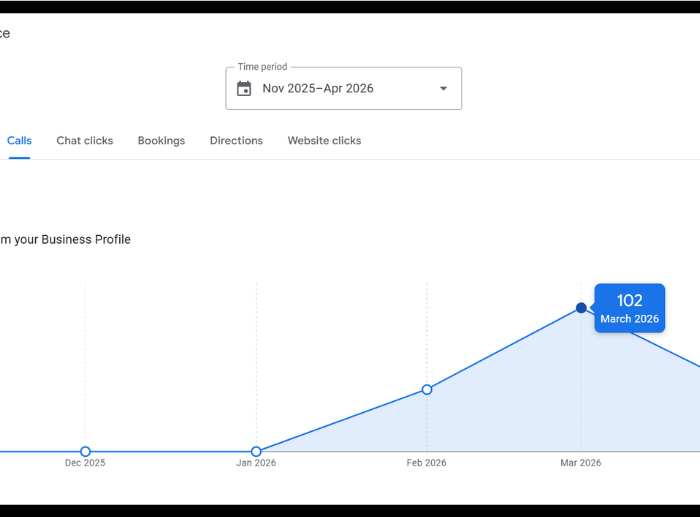Click the Feb 2026 axis label
This screenshot has width=700, height=517.
coord(427,463)
